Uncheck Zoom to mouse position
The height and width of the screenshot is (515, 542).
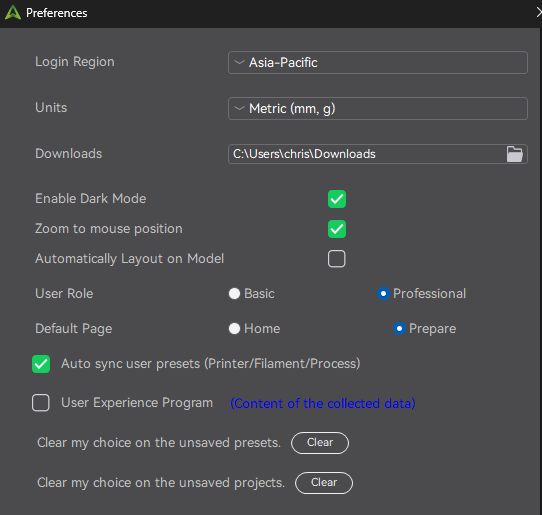tap(337, 229)
